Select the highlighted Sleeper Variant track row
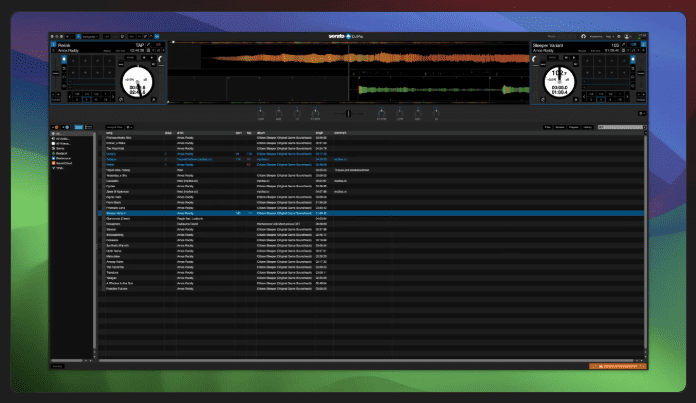Screen dimensions: 696x403 coord(371,213)
